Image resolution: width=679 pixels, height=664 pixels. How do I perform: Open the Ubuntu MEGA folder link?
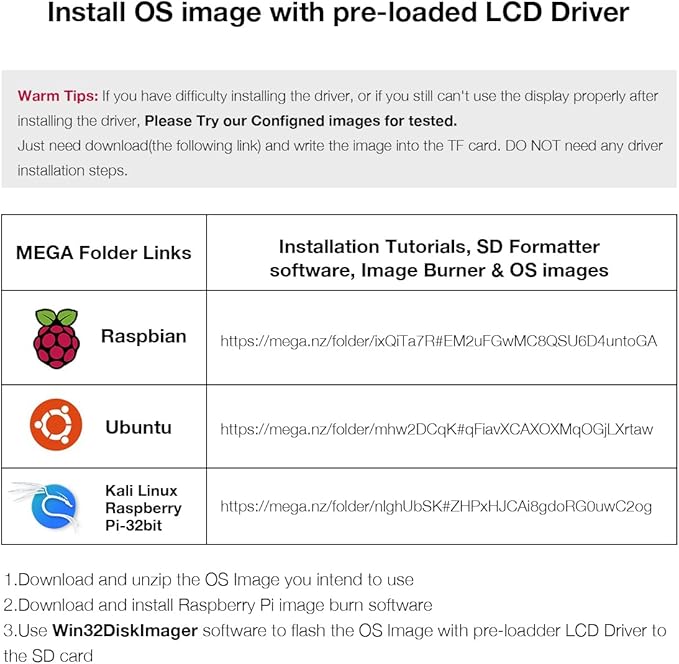click(x=436, y=429)
